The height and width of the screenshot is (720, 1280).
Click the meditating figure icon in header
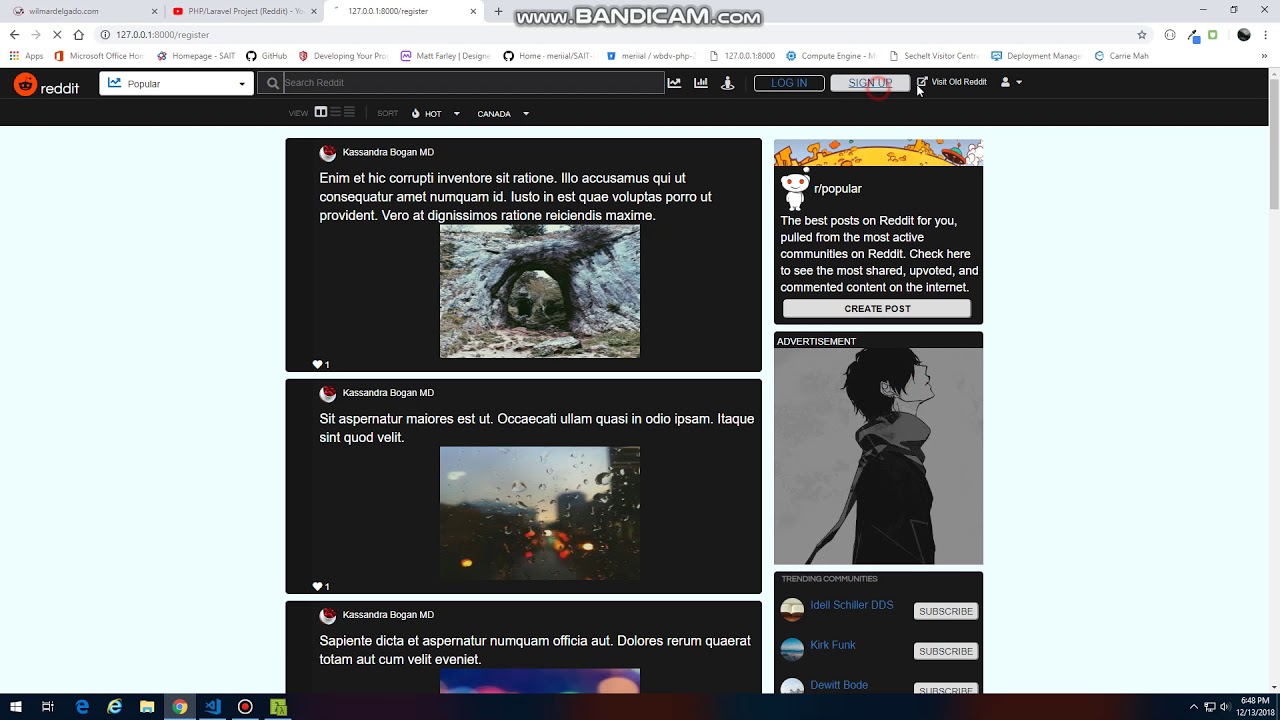click(x=728, y=83)
